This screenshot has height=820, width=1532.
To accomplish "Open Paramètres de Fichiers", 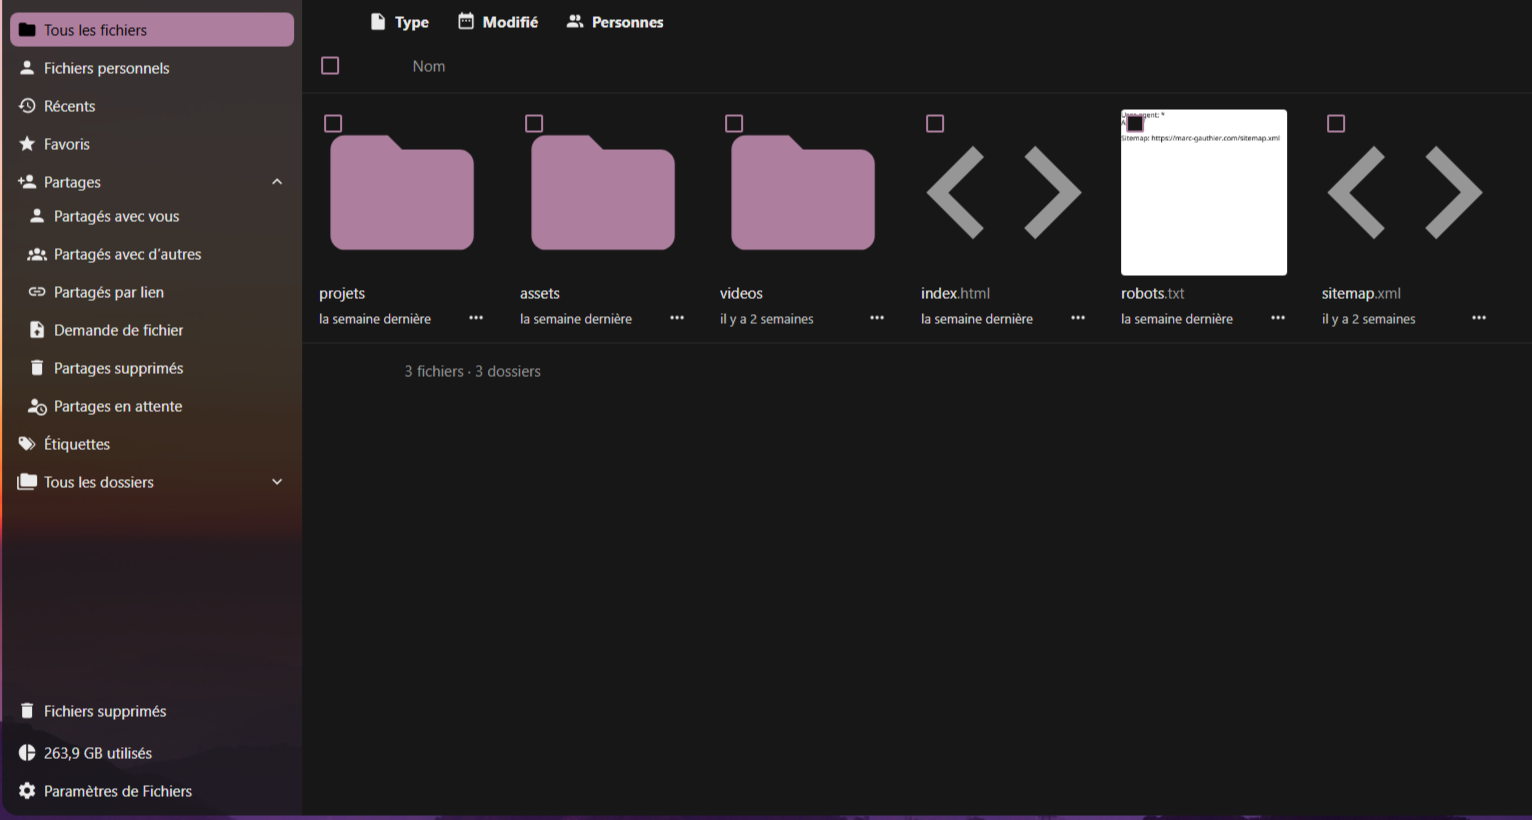I will click(117, 790).
